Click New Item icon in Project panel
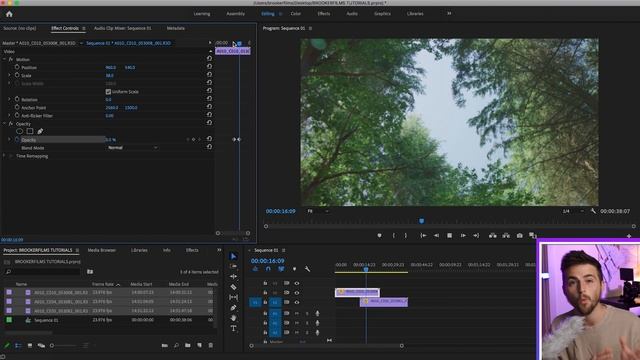Image resolution: width=640 pixels, height=360 pixels. coord(199,345)
